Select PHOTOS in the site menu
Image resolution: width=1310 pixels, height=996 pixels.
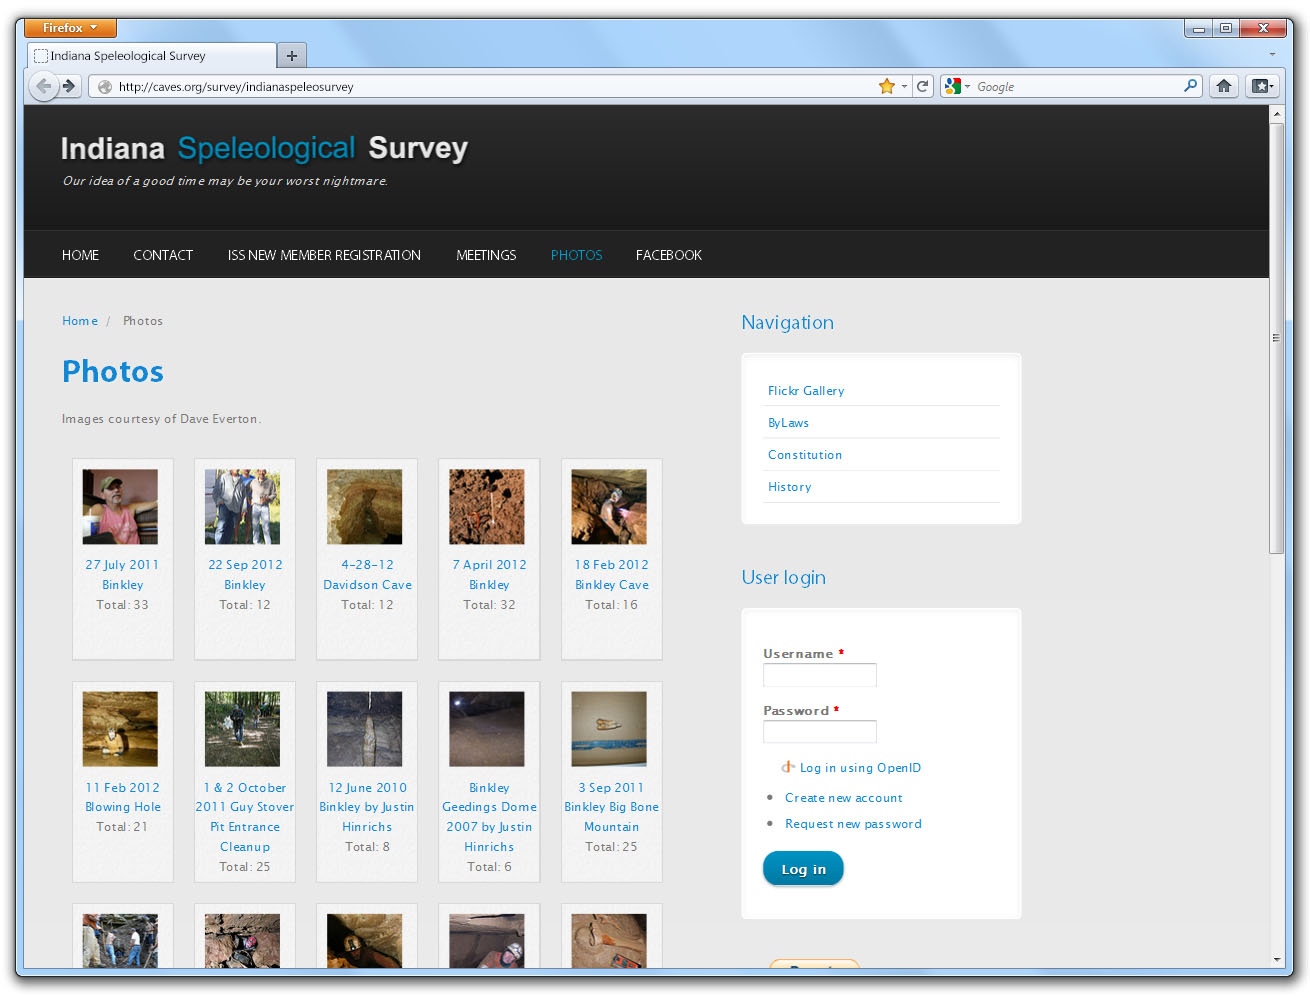click(x=576, y=255)
